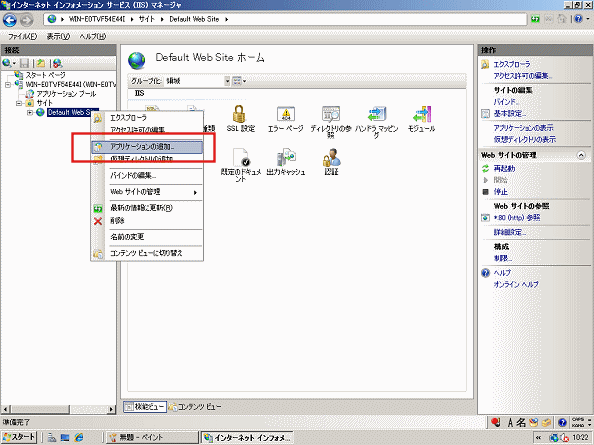Choose エクスプローラ in the context menu
Image resolution: width=594 pixels, height=445 pixels.
coord(147,118)
